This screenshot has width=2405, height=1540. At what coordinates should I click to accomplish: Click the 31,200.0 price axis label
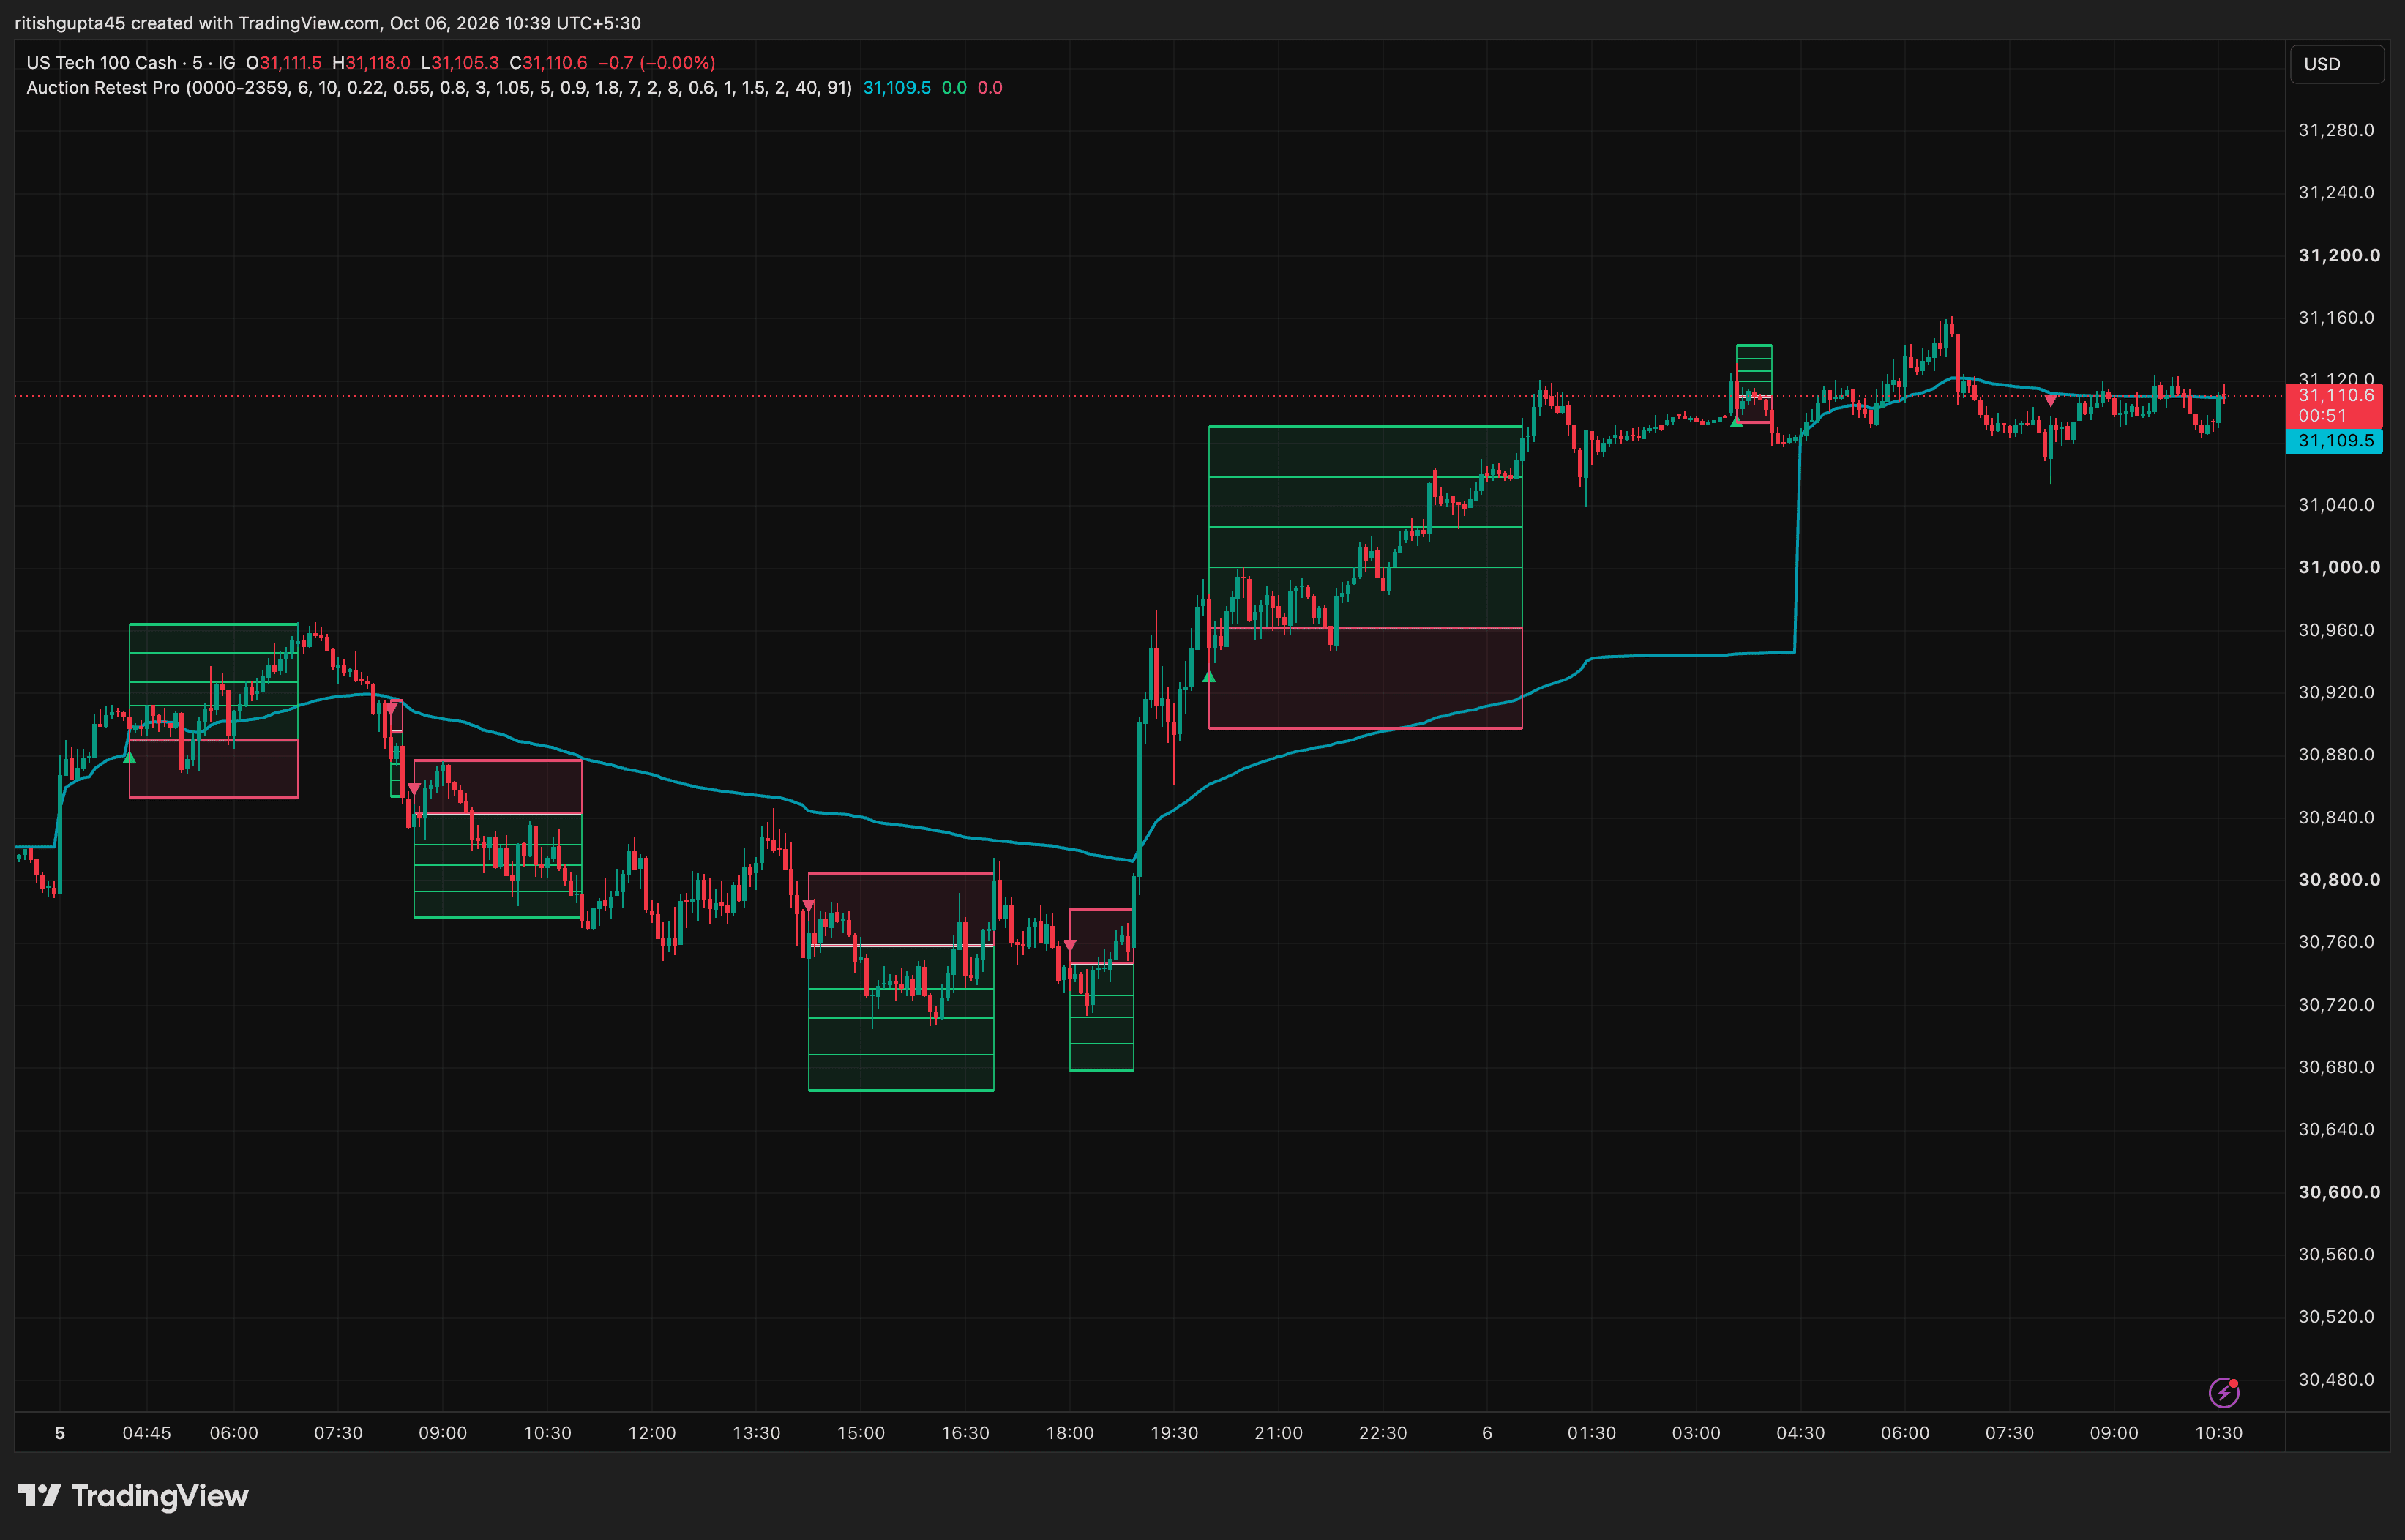click(x=2339, y=255)
